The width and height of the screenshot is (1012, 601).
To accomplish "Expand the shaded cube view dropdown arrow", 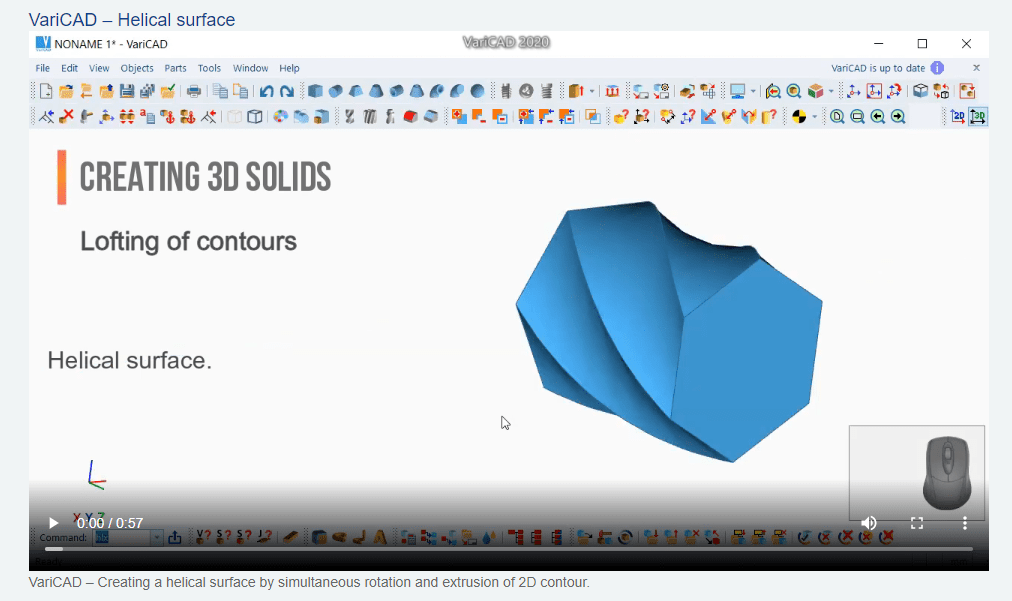I will pos(831,91).
